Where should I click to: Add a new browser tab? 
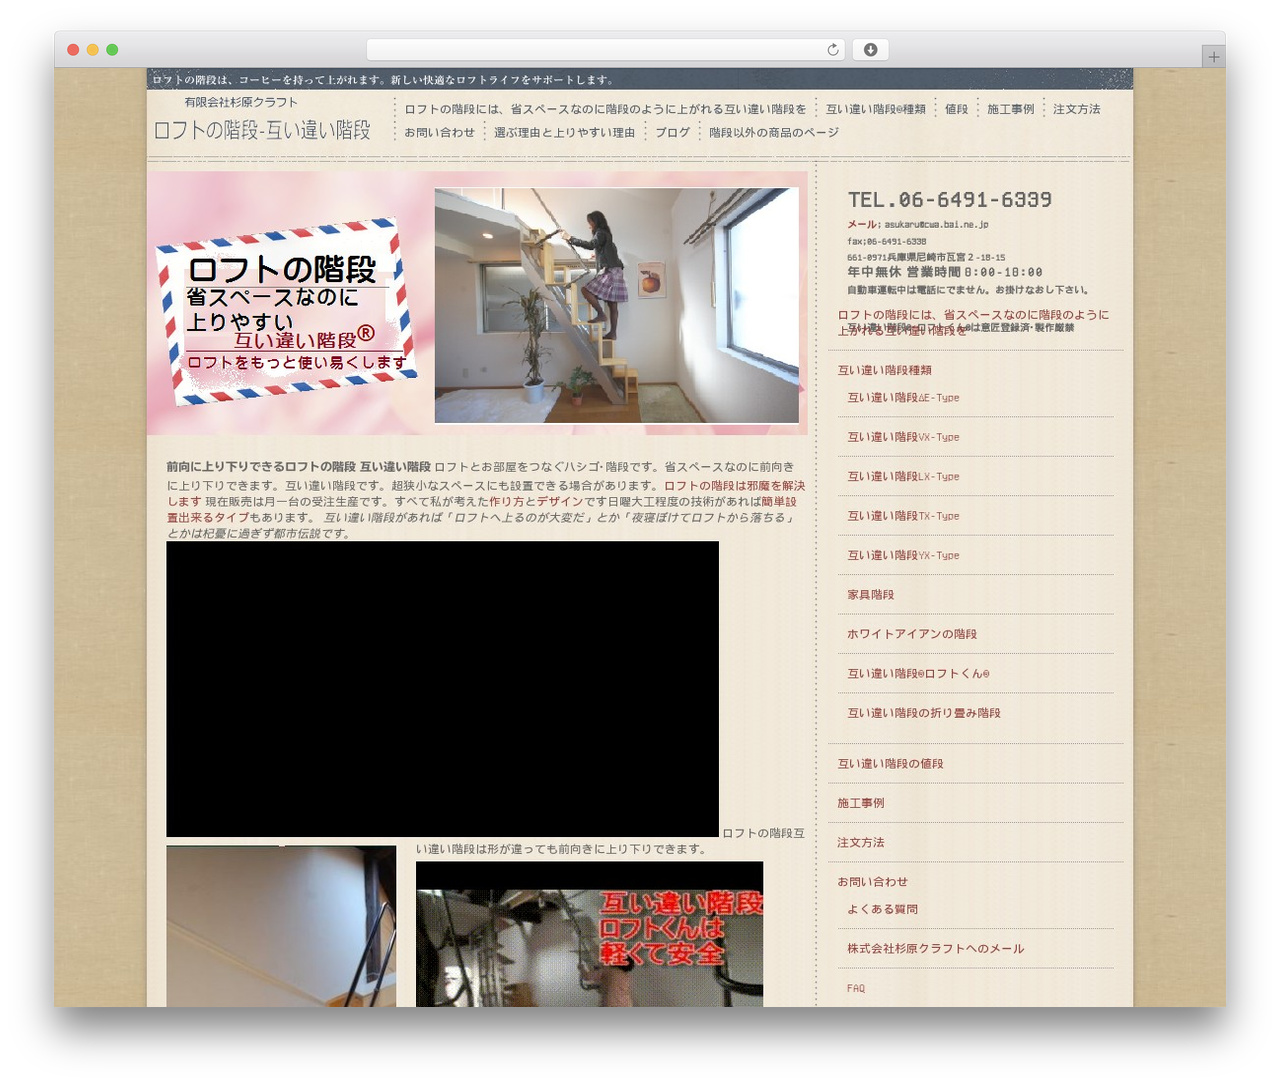click(1213, 57)
